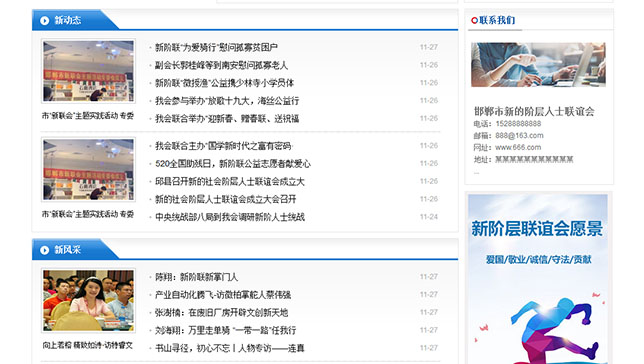Open article 中央统战部八局到我会调研新阶人士统战

click(230, 217)
